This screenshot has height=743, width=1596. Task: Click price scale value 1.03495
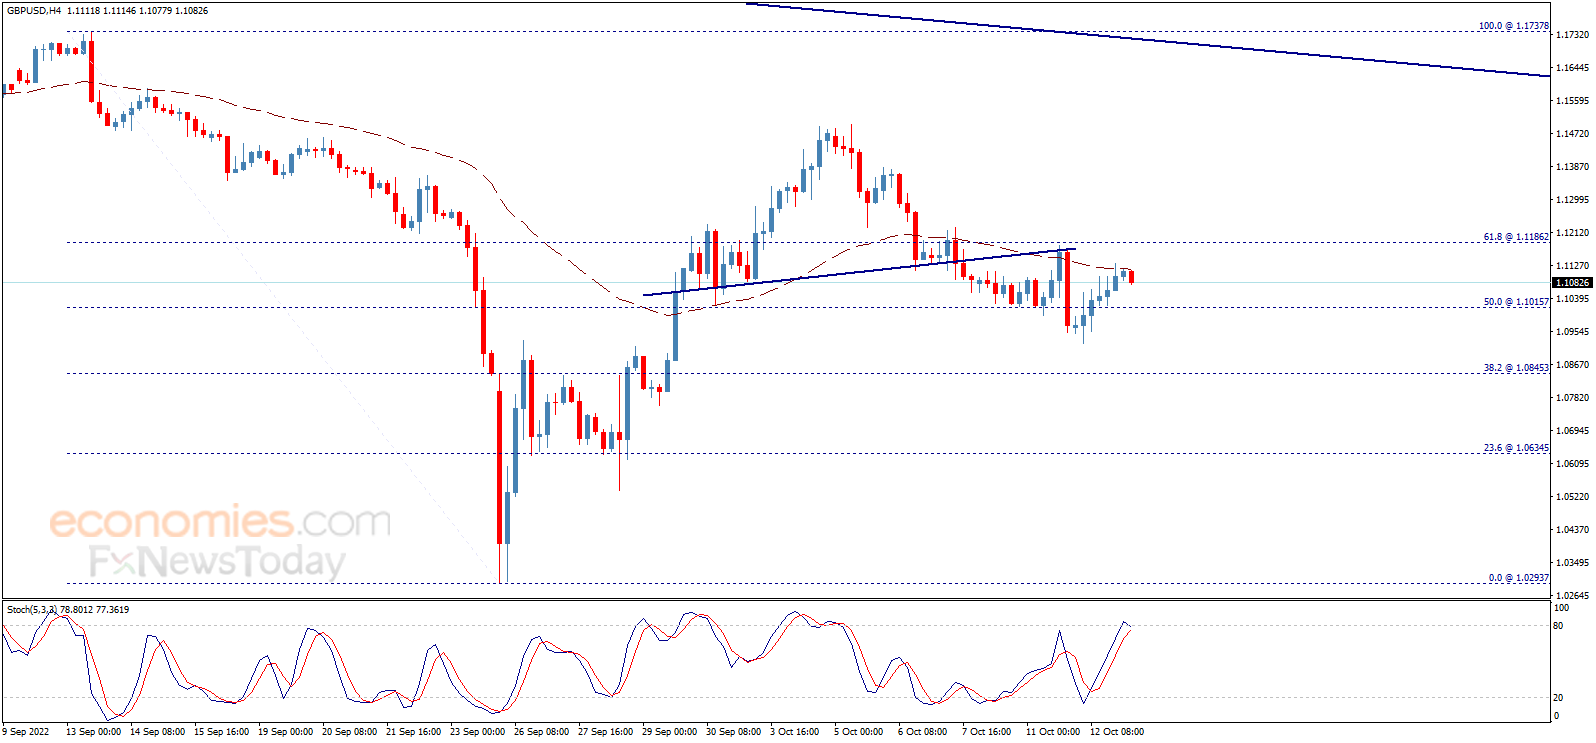click(1573, 563)
